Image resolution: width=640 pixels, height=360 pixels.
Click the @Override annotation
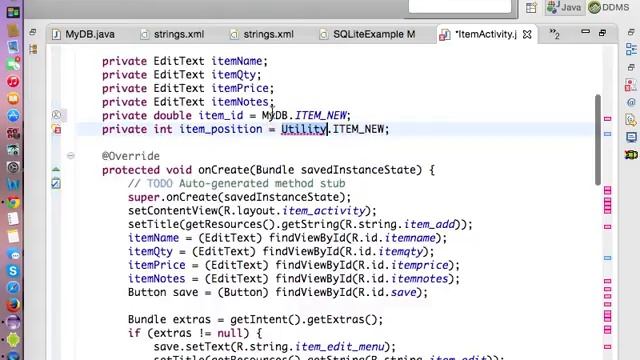(131, 156)
